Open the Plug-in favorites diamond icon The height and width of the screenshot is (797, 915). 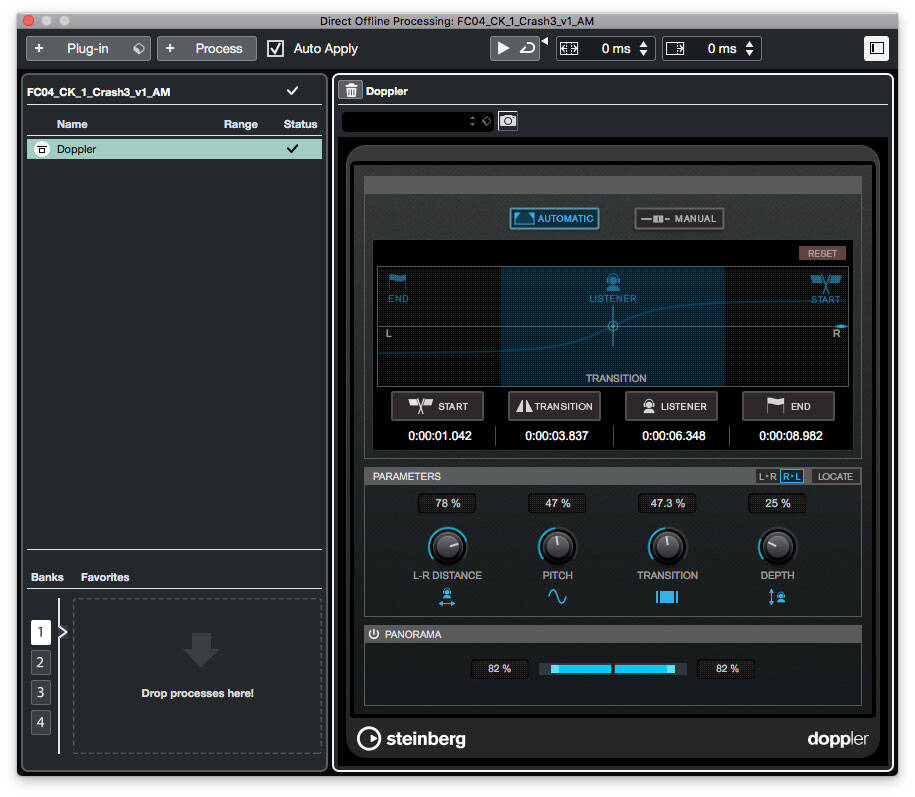point(139,48)
